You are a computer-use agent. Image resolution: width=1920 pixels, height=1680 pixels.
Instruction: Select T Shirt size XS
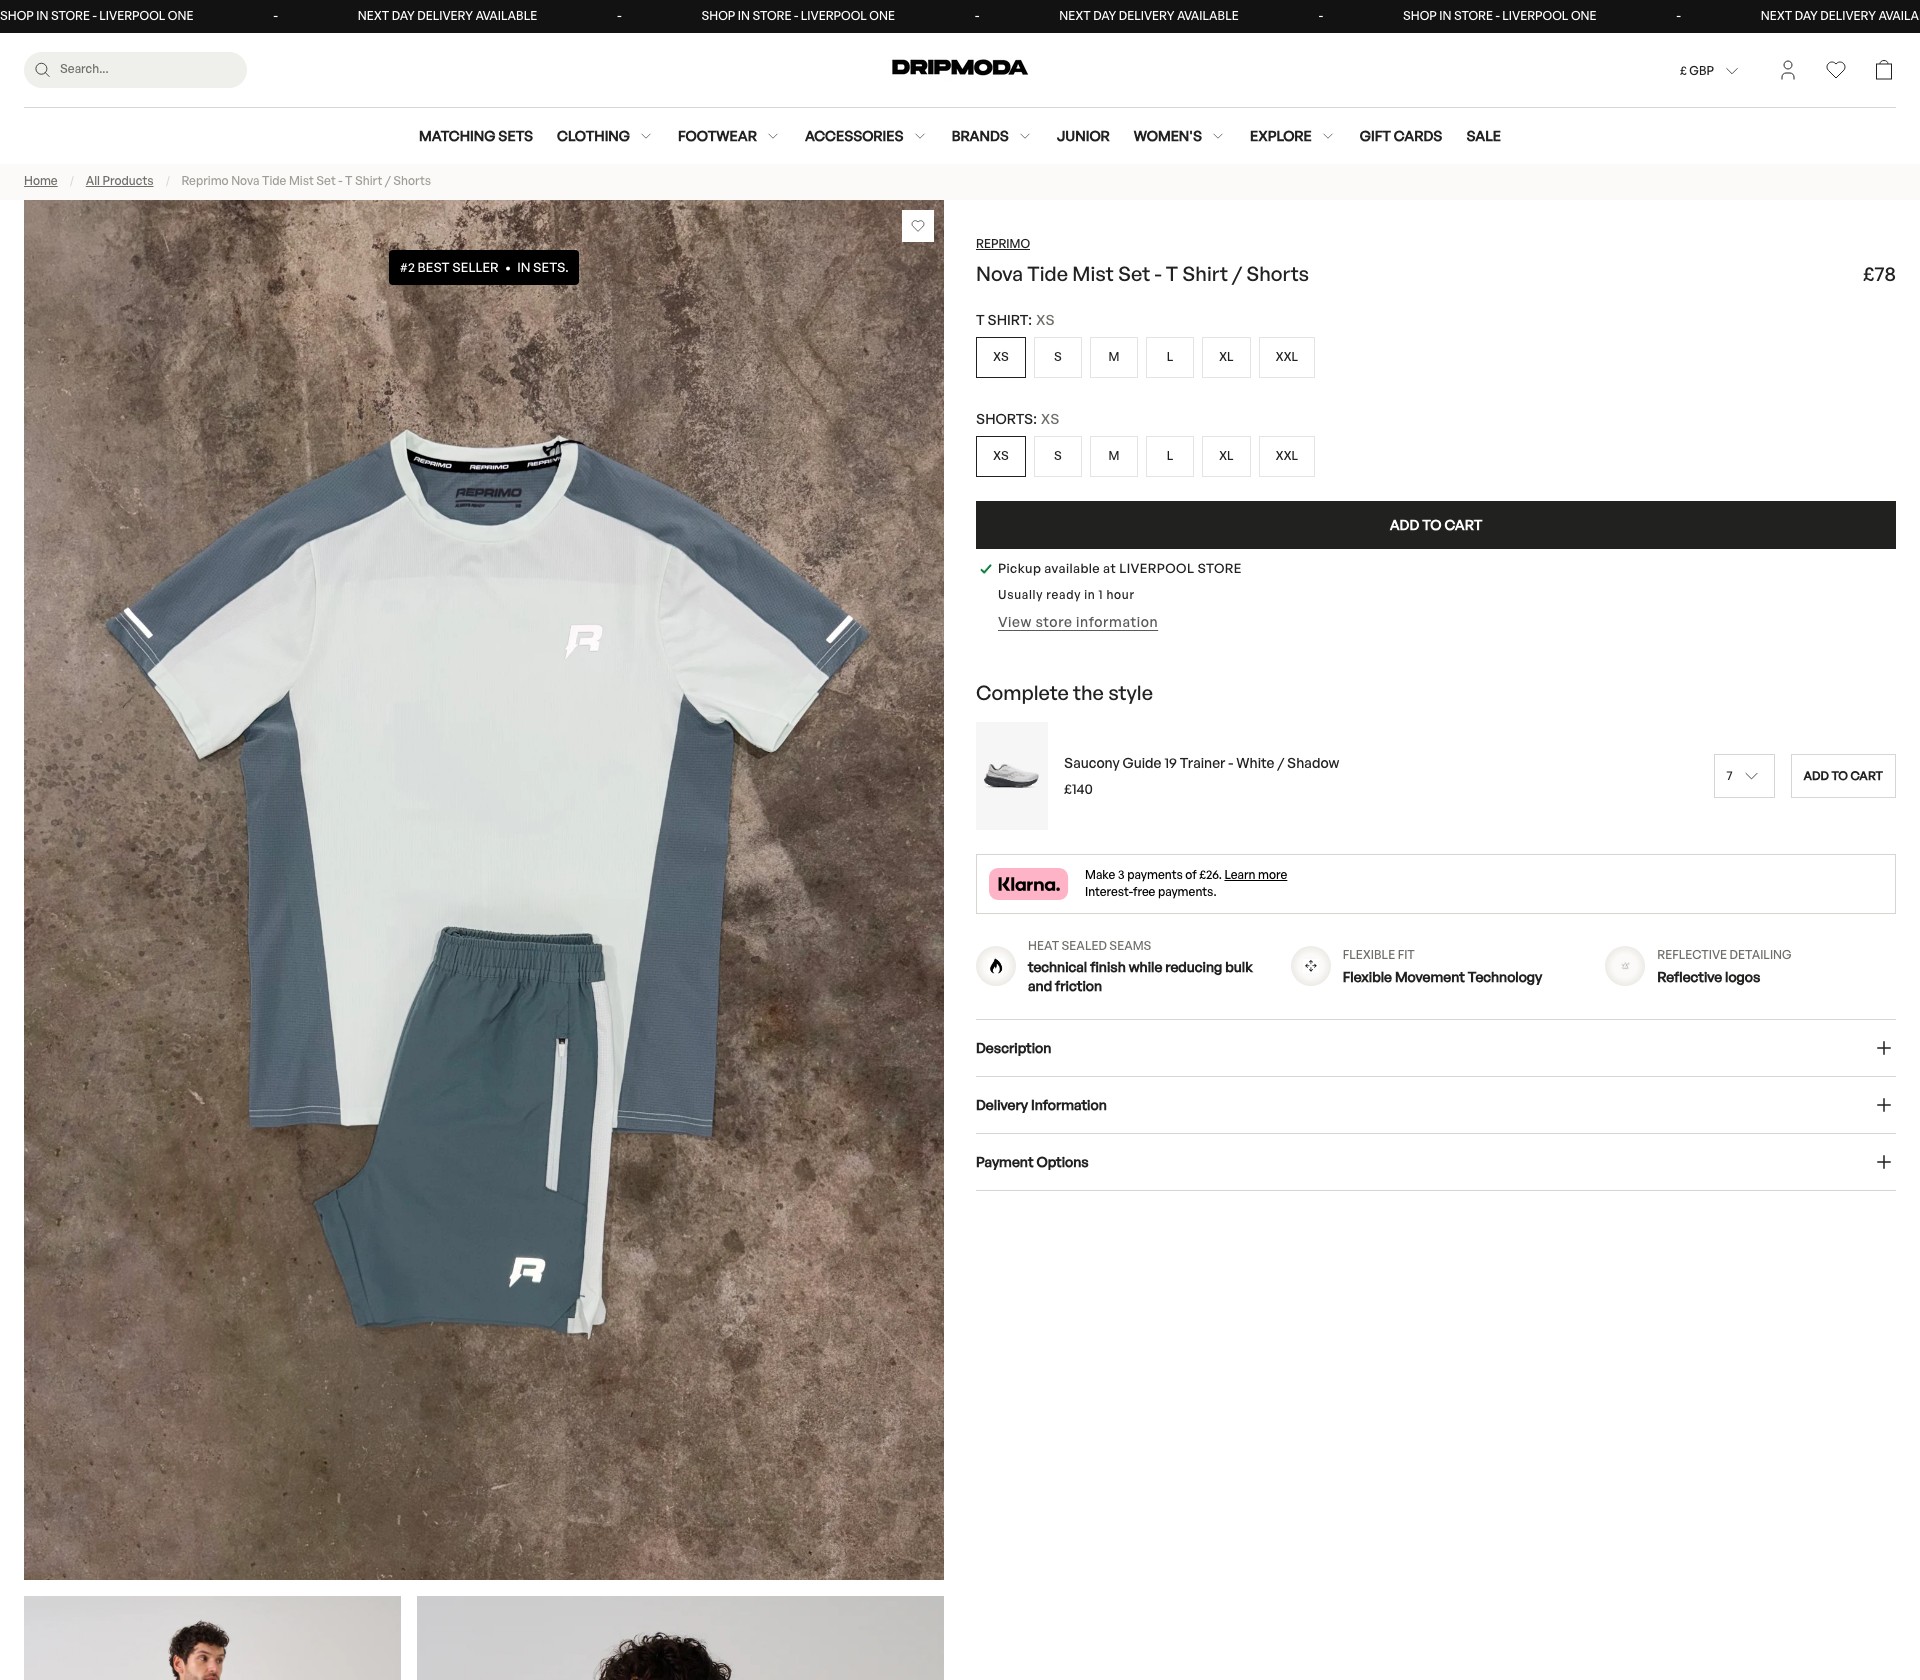1001,357
